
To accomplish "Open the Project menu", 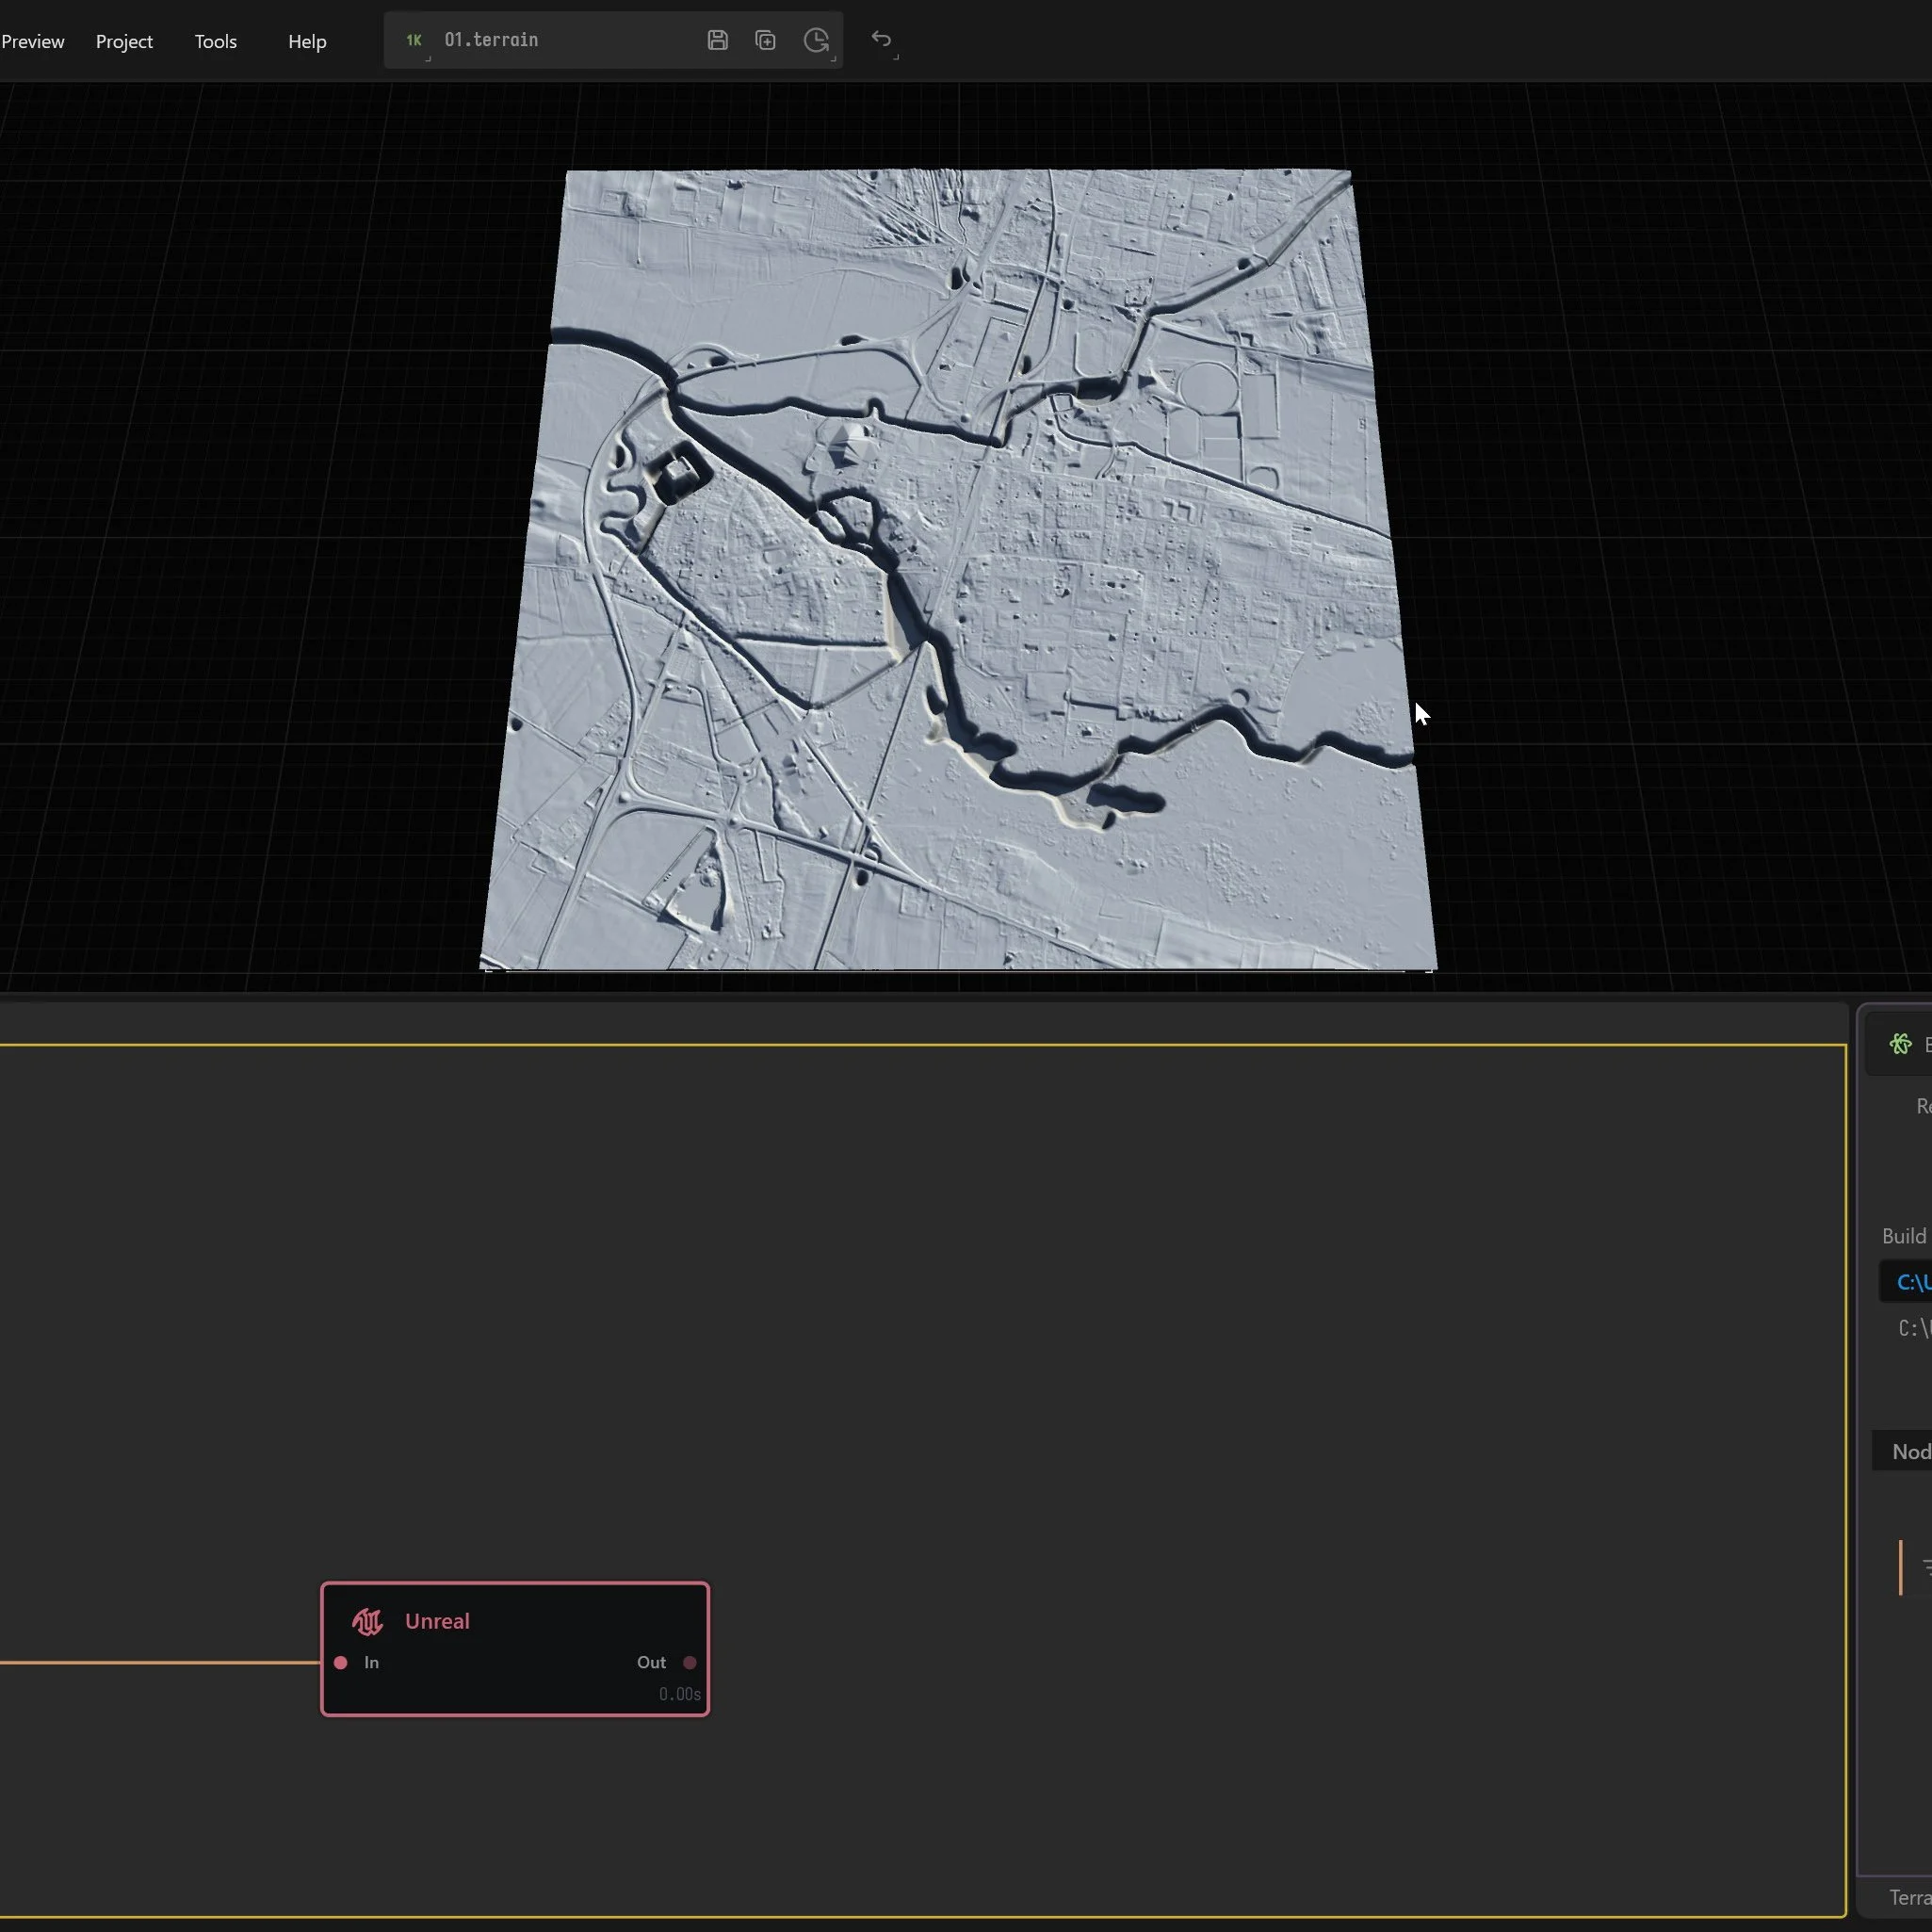I will (x=124, y=41).
